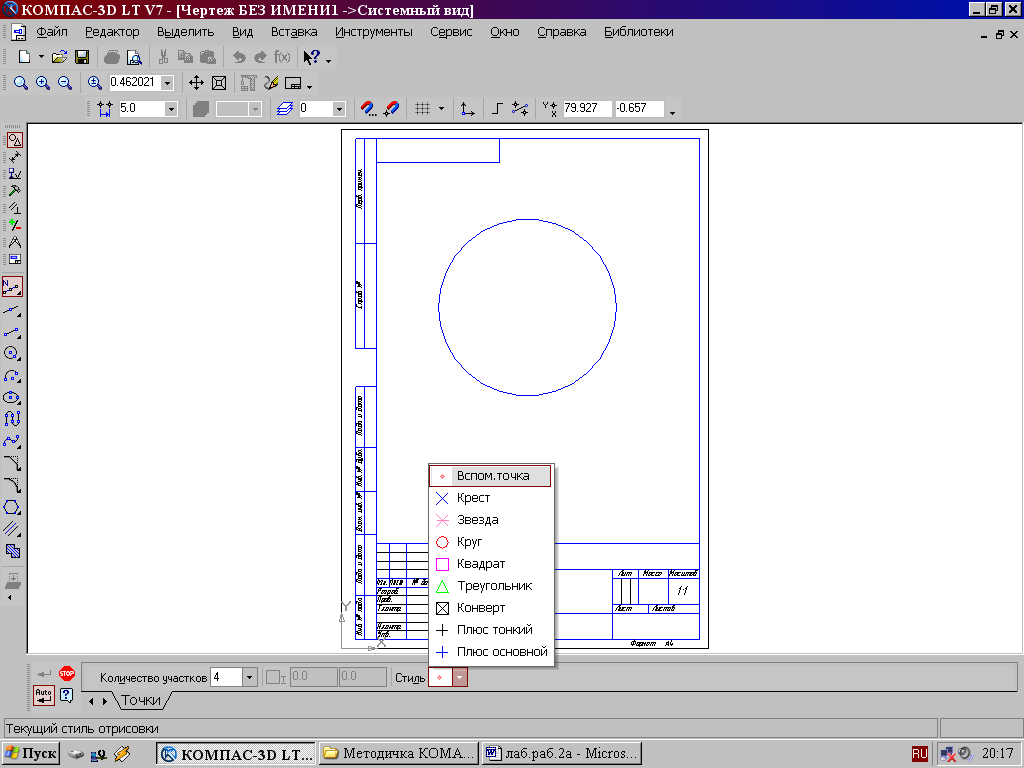This screenshot has height=768, width=1024.
Task: Select the Geometry panel icon in sidebar
Action: [x=14, y=140]
